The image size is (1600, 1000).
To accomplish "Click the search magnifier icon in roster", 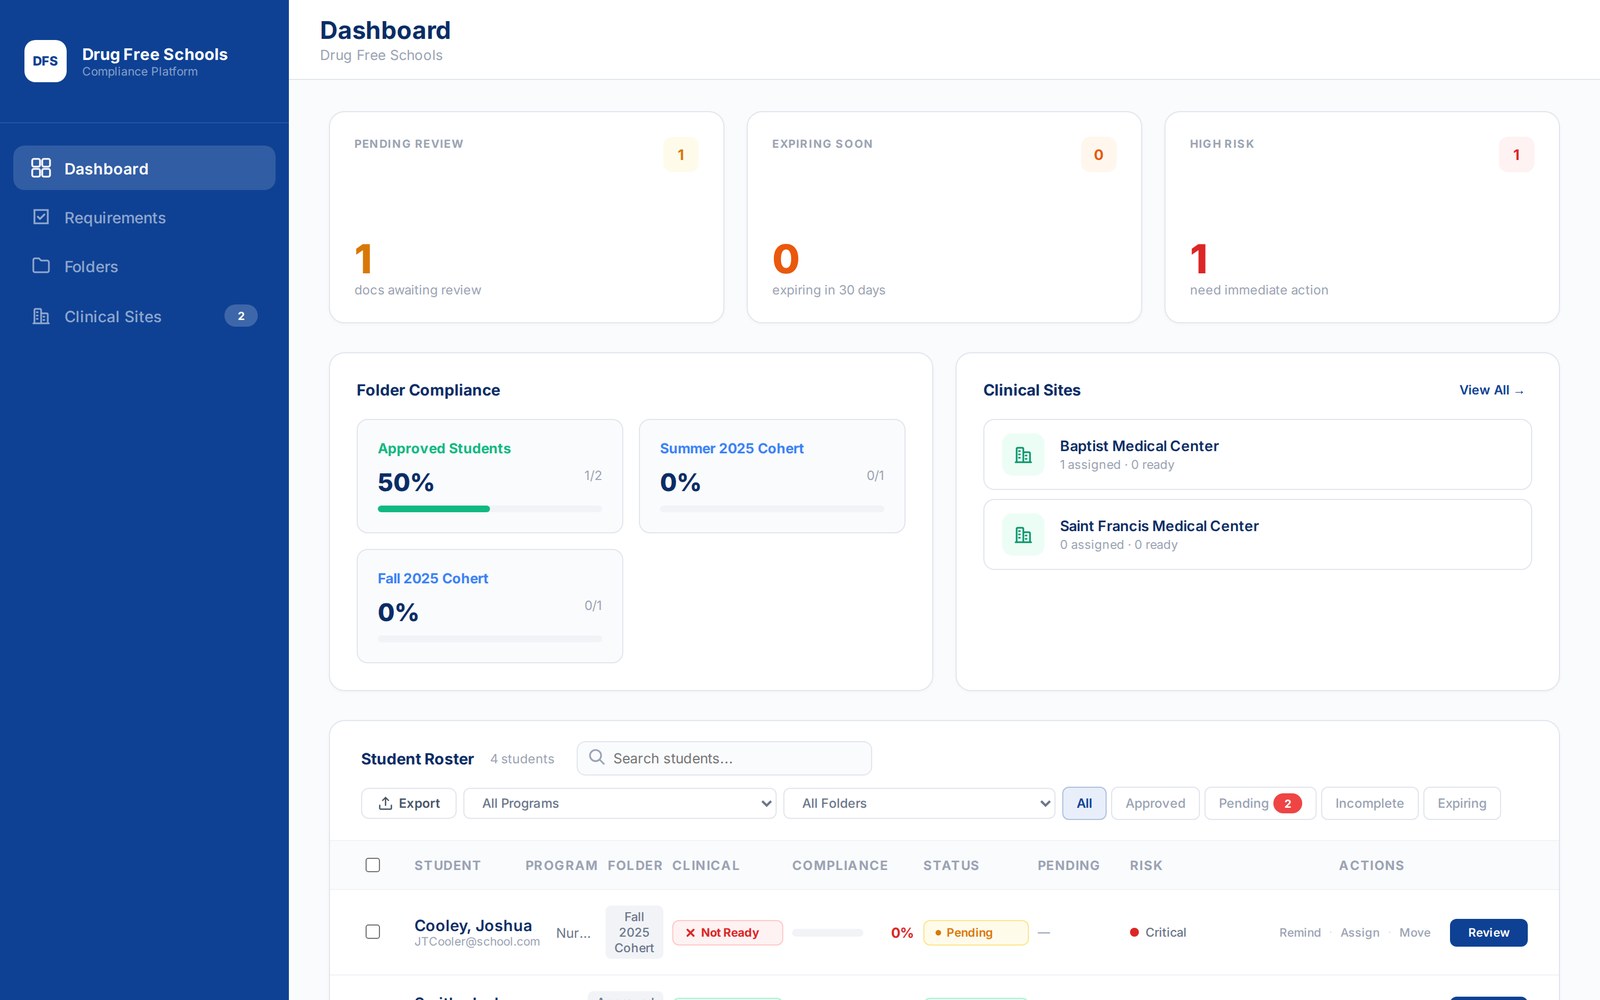I will click(596, 757).
